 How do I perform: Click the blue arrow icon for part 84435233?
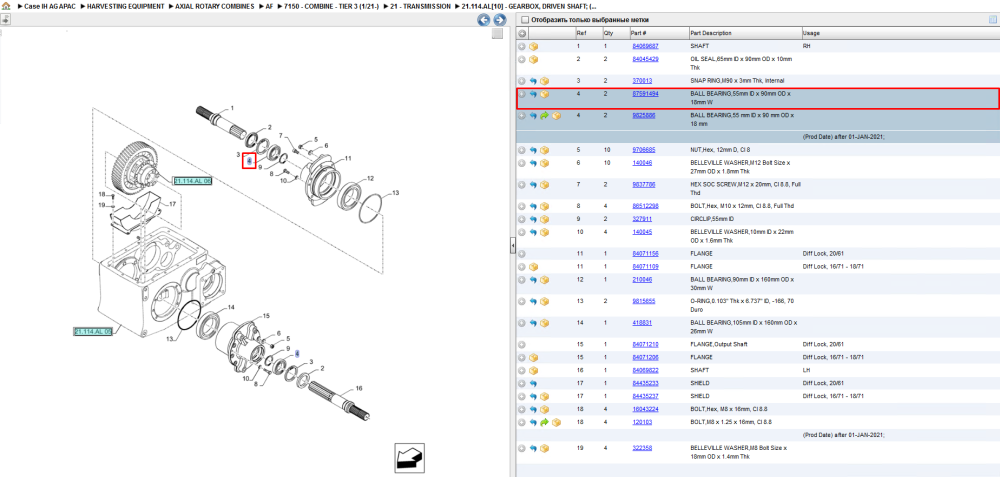point(533,383)
